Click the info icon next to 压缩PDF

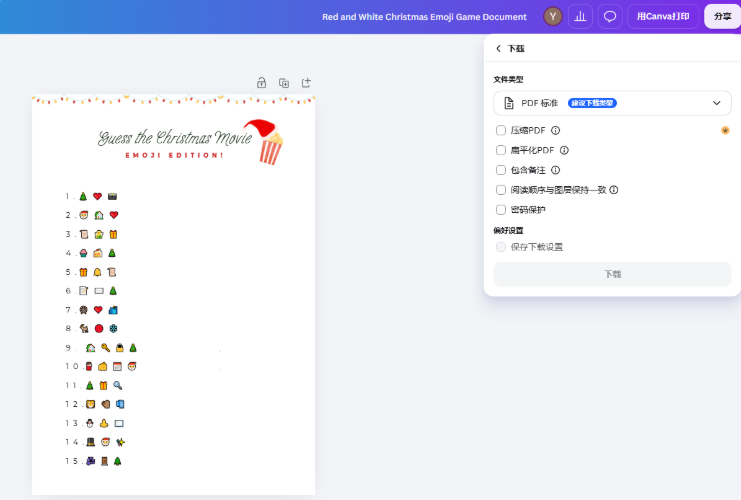[x=556, y=130]
